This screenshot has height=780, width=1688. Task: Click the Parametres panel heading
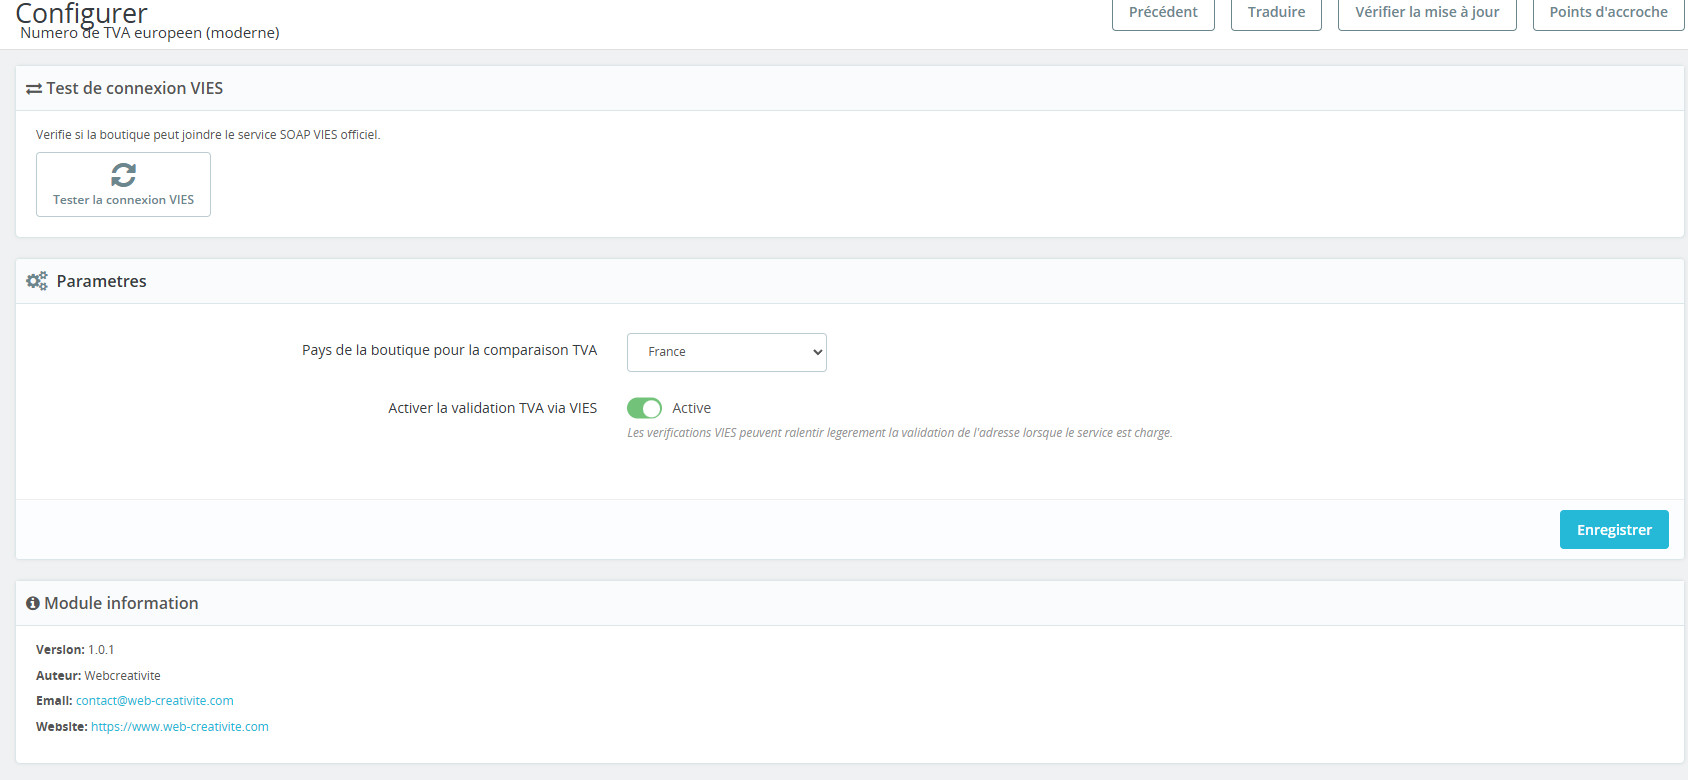tap(101, 281)
